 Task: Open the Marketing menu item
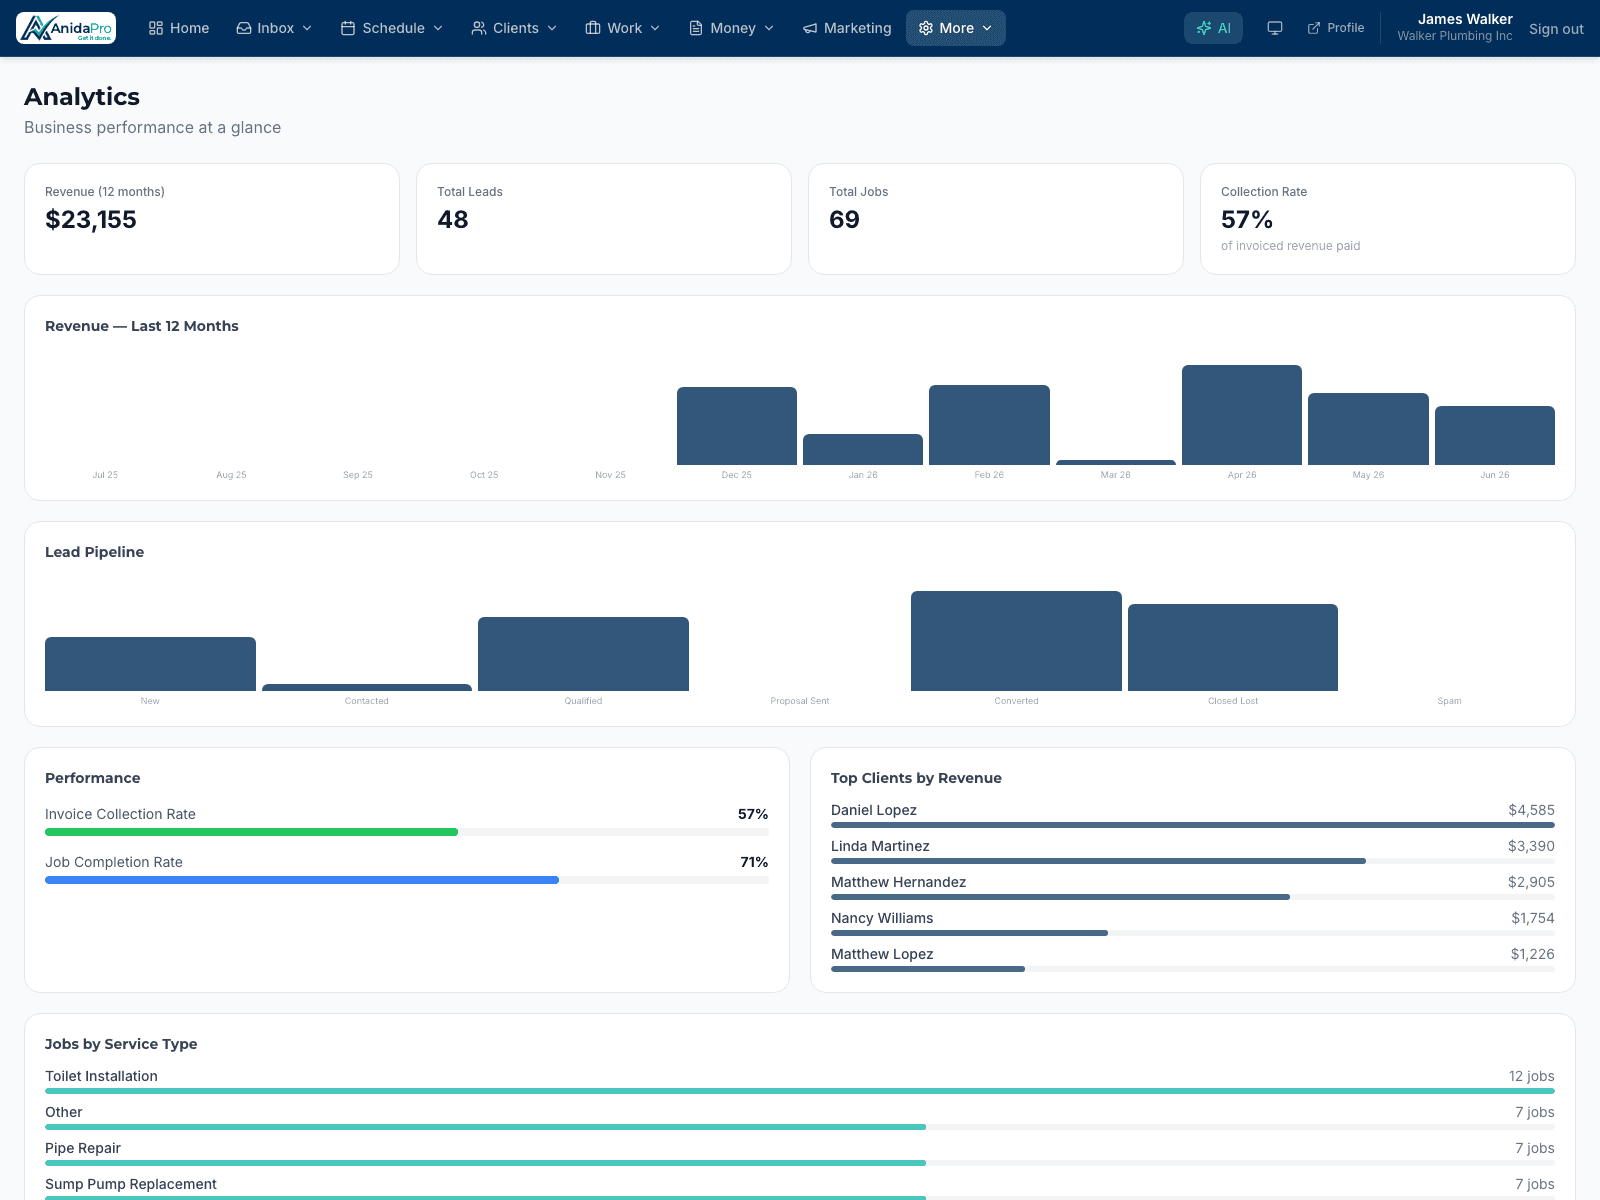click(847, 28)
